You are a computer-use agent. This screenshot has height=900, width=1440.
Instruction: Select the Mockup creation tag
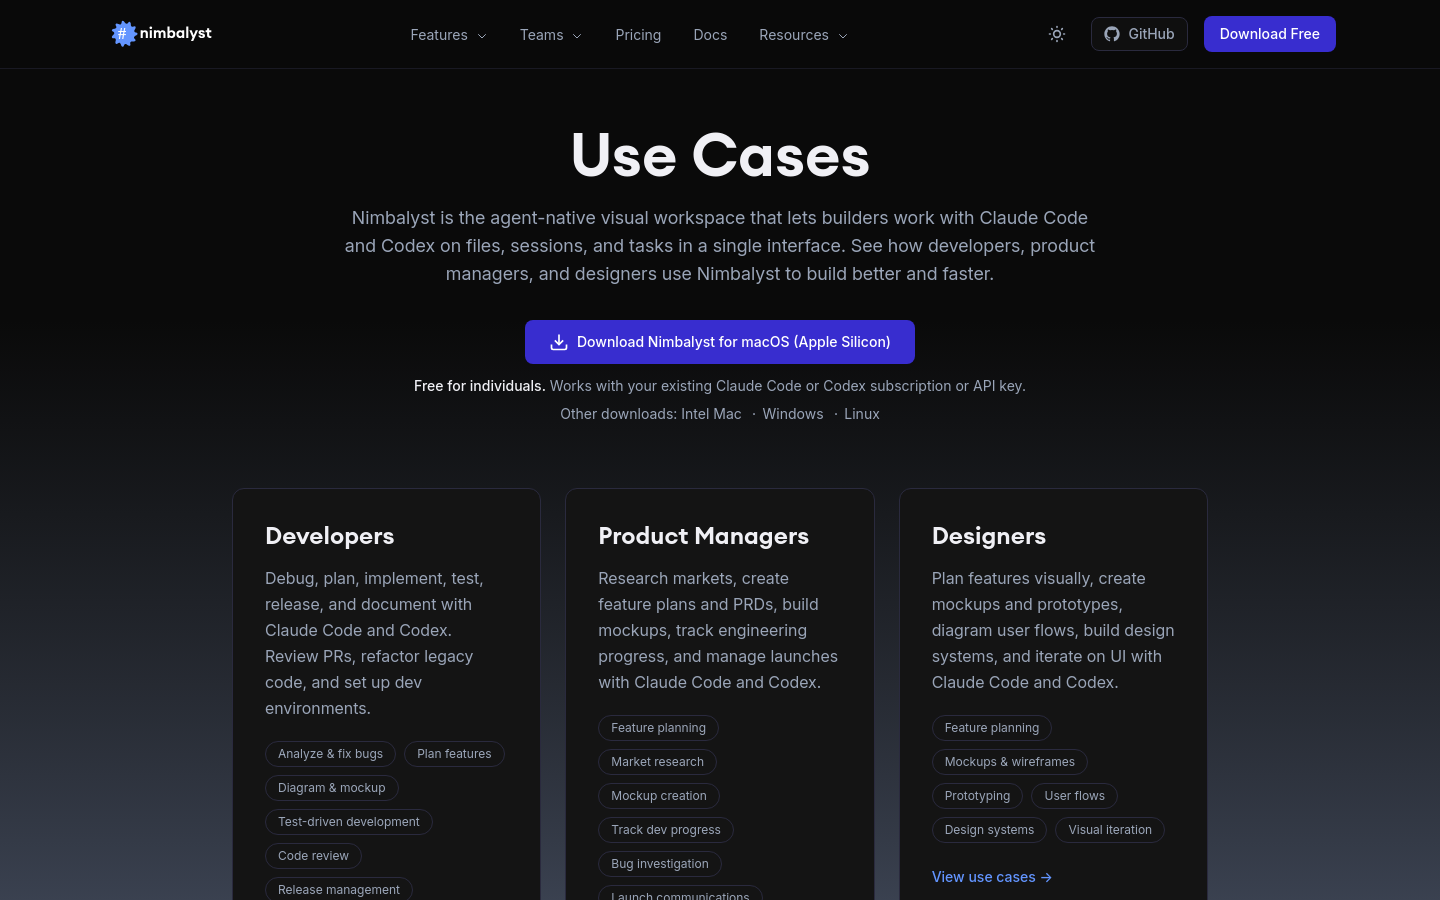[x=659, y=796]
